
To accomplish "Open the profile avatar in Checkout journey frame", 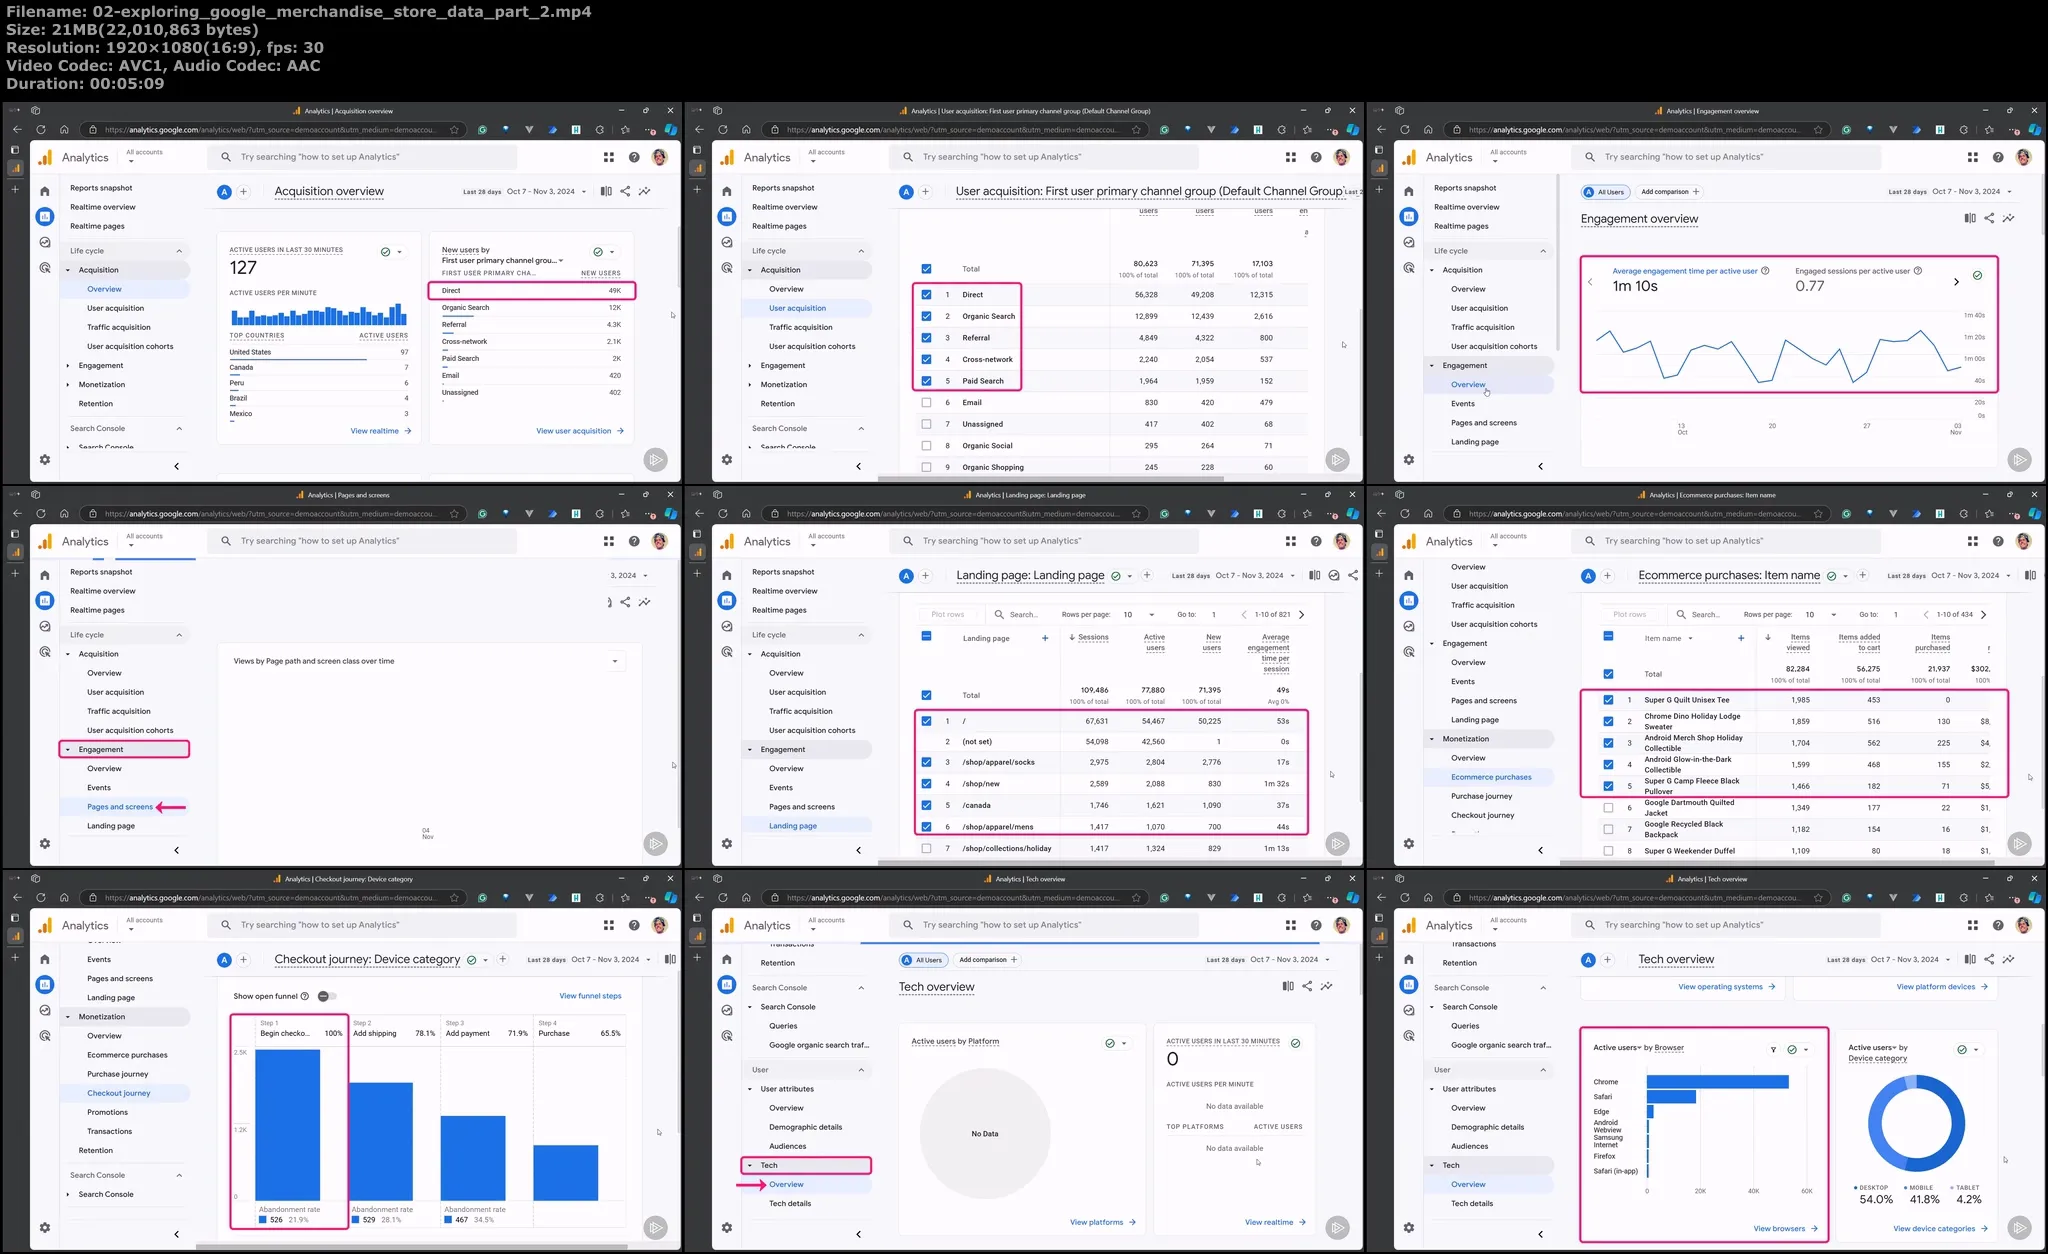I will click(x=659, y=925).
